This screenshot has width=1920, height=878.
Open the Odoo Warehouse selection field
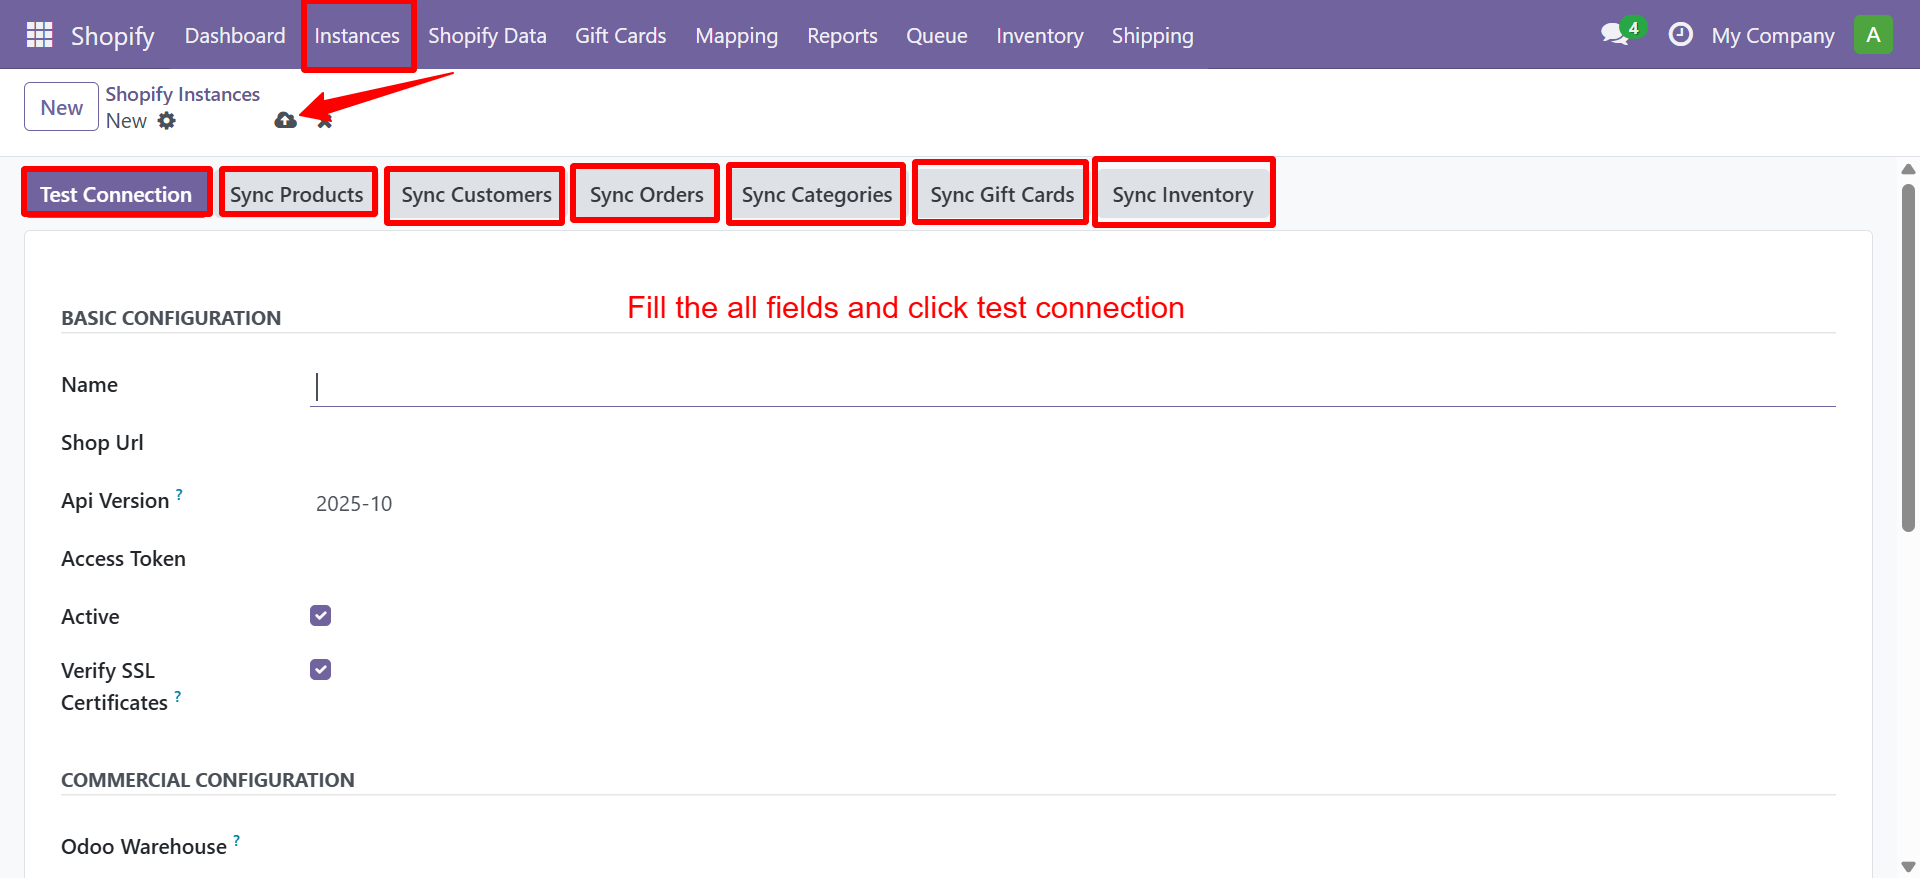point(1073,847)
